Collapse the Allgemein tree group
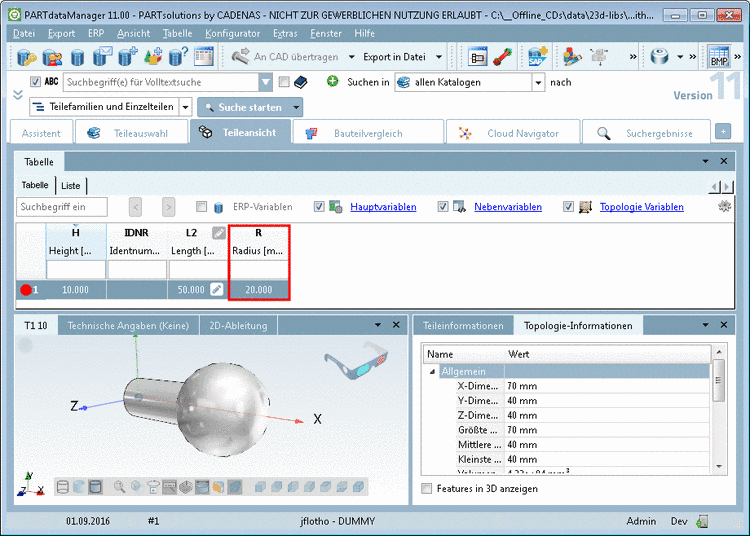 432,372
